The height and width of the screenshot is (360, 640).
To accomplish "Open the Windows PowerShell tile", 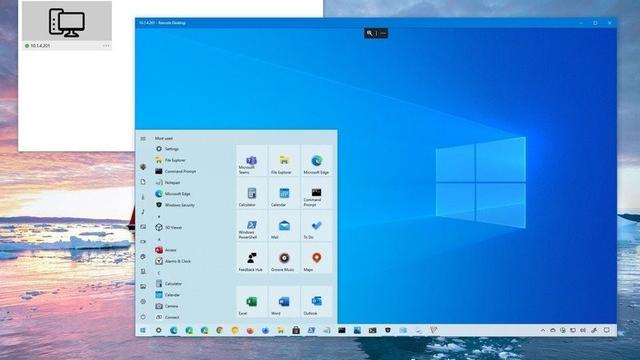I will coord(251,225).
